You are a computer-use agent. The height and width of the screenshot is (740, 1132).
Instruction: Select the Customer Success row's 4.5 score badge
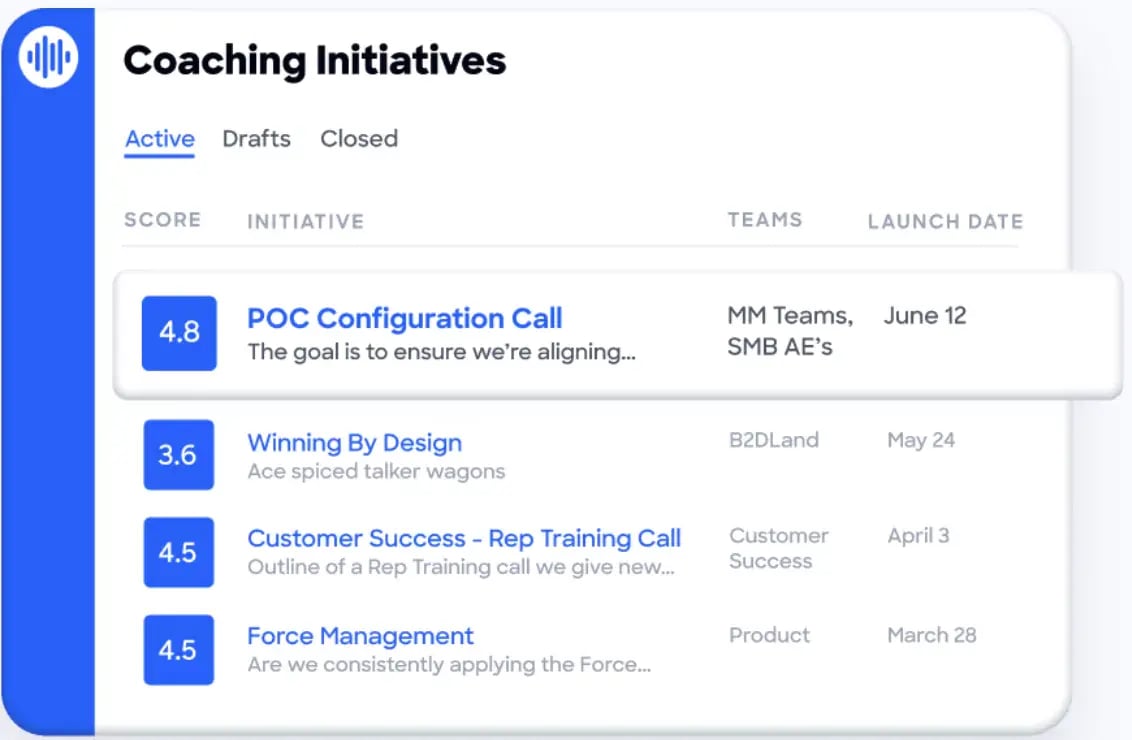178,553
